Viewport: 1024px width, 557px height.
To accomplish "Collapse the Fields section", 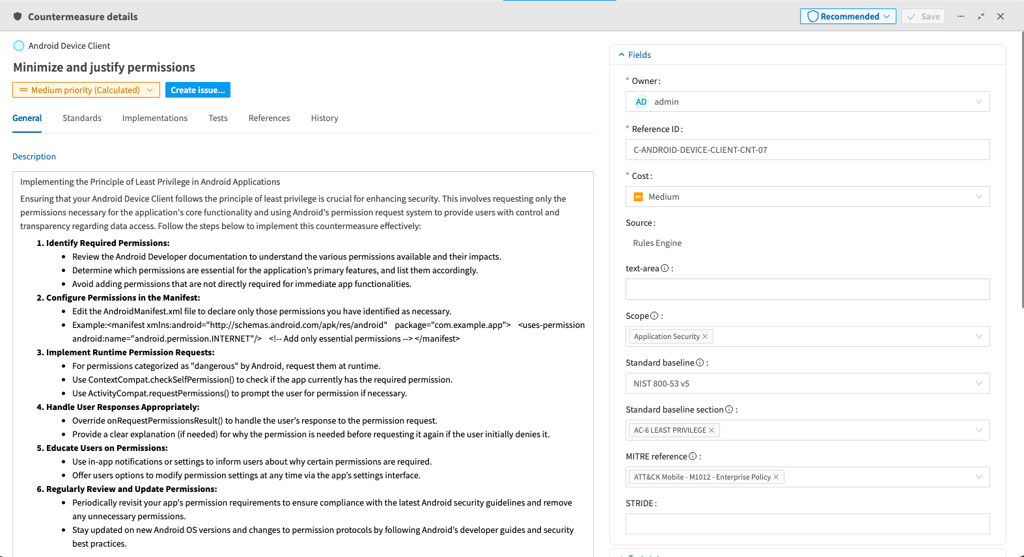I will point(634,55).
